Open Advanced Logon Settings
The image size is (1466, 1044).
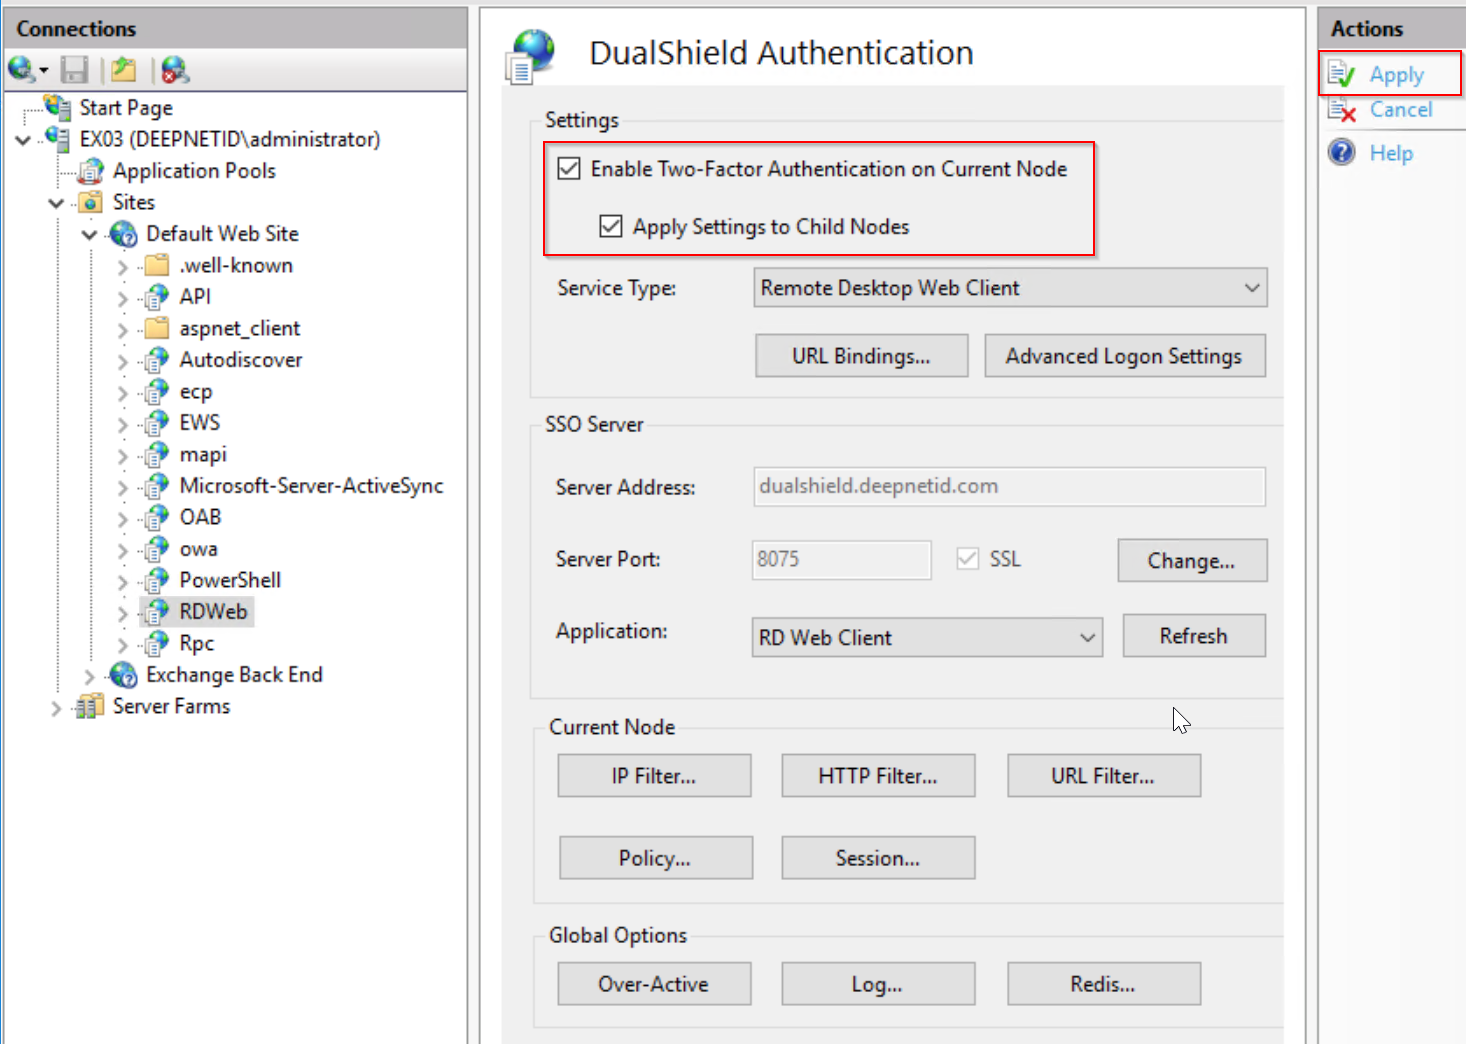click(1124, 357)
